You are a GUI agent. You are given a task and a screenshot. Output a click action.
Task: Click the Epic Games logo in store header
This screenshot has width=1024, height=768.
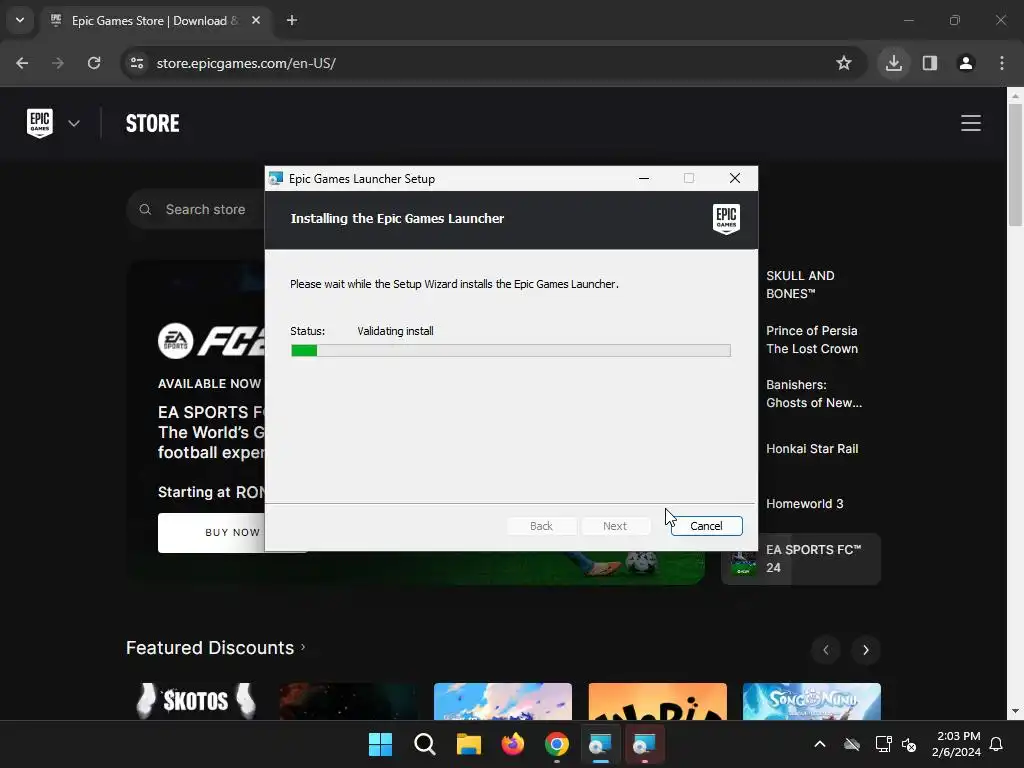coord(40,123)
